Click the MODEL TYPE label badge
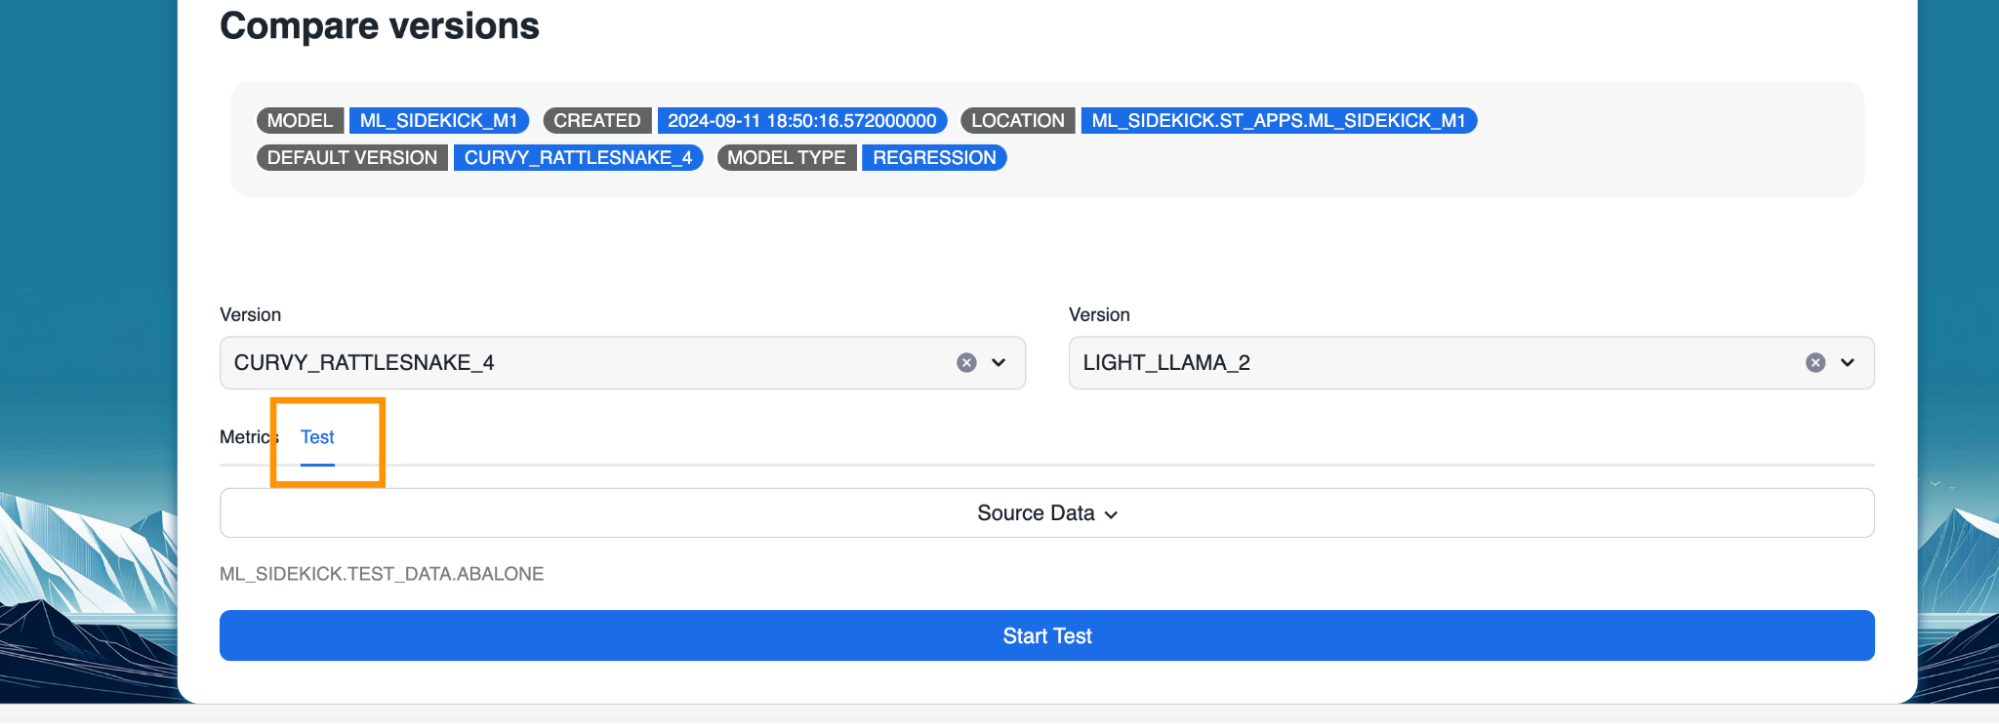Image resolution: width=1999 pixels, height=724 pixels. [786, 158]
